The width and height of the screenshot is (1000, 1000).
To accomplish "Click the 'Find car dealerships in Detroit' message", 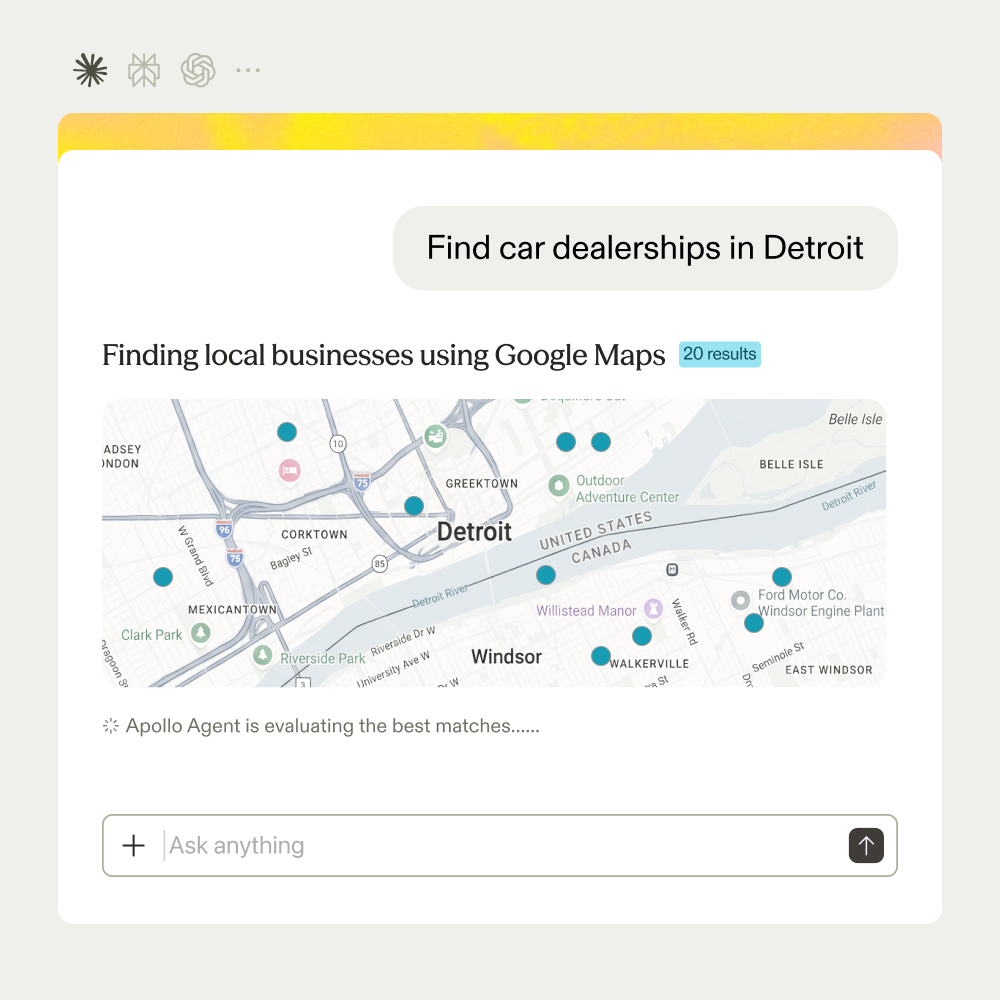I will (645, 248).
